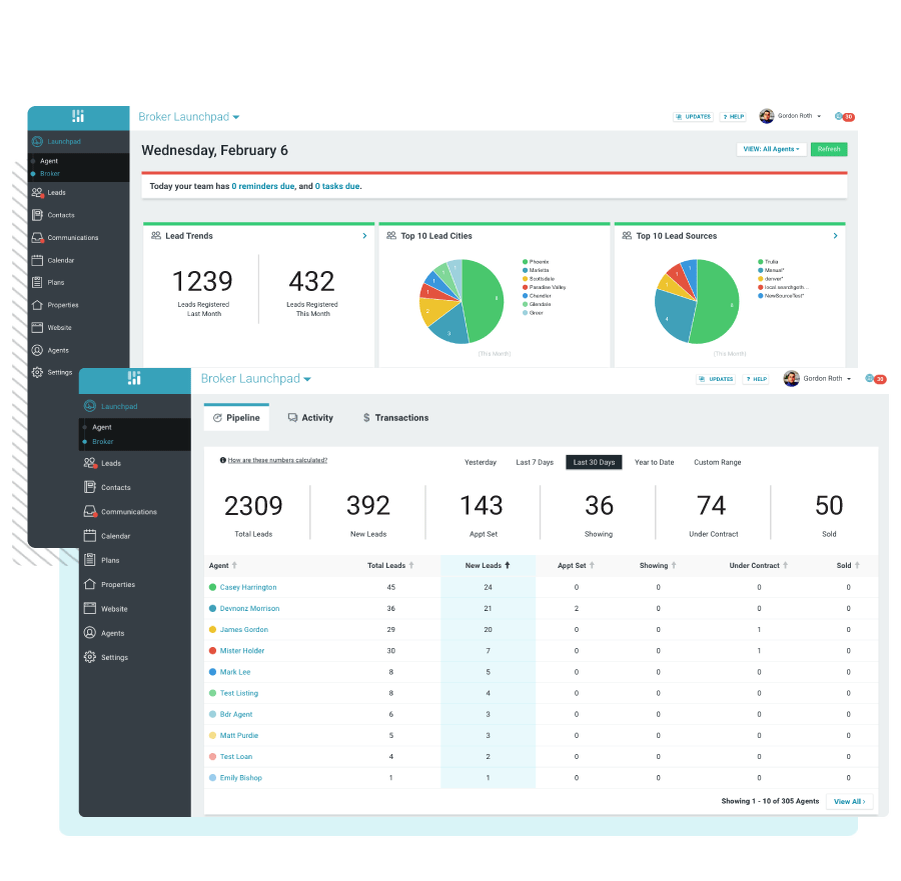Screen dimensions: 901x881
Task: Open 0 tasks due link
Action: click(x=337, y=186)
